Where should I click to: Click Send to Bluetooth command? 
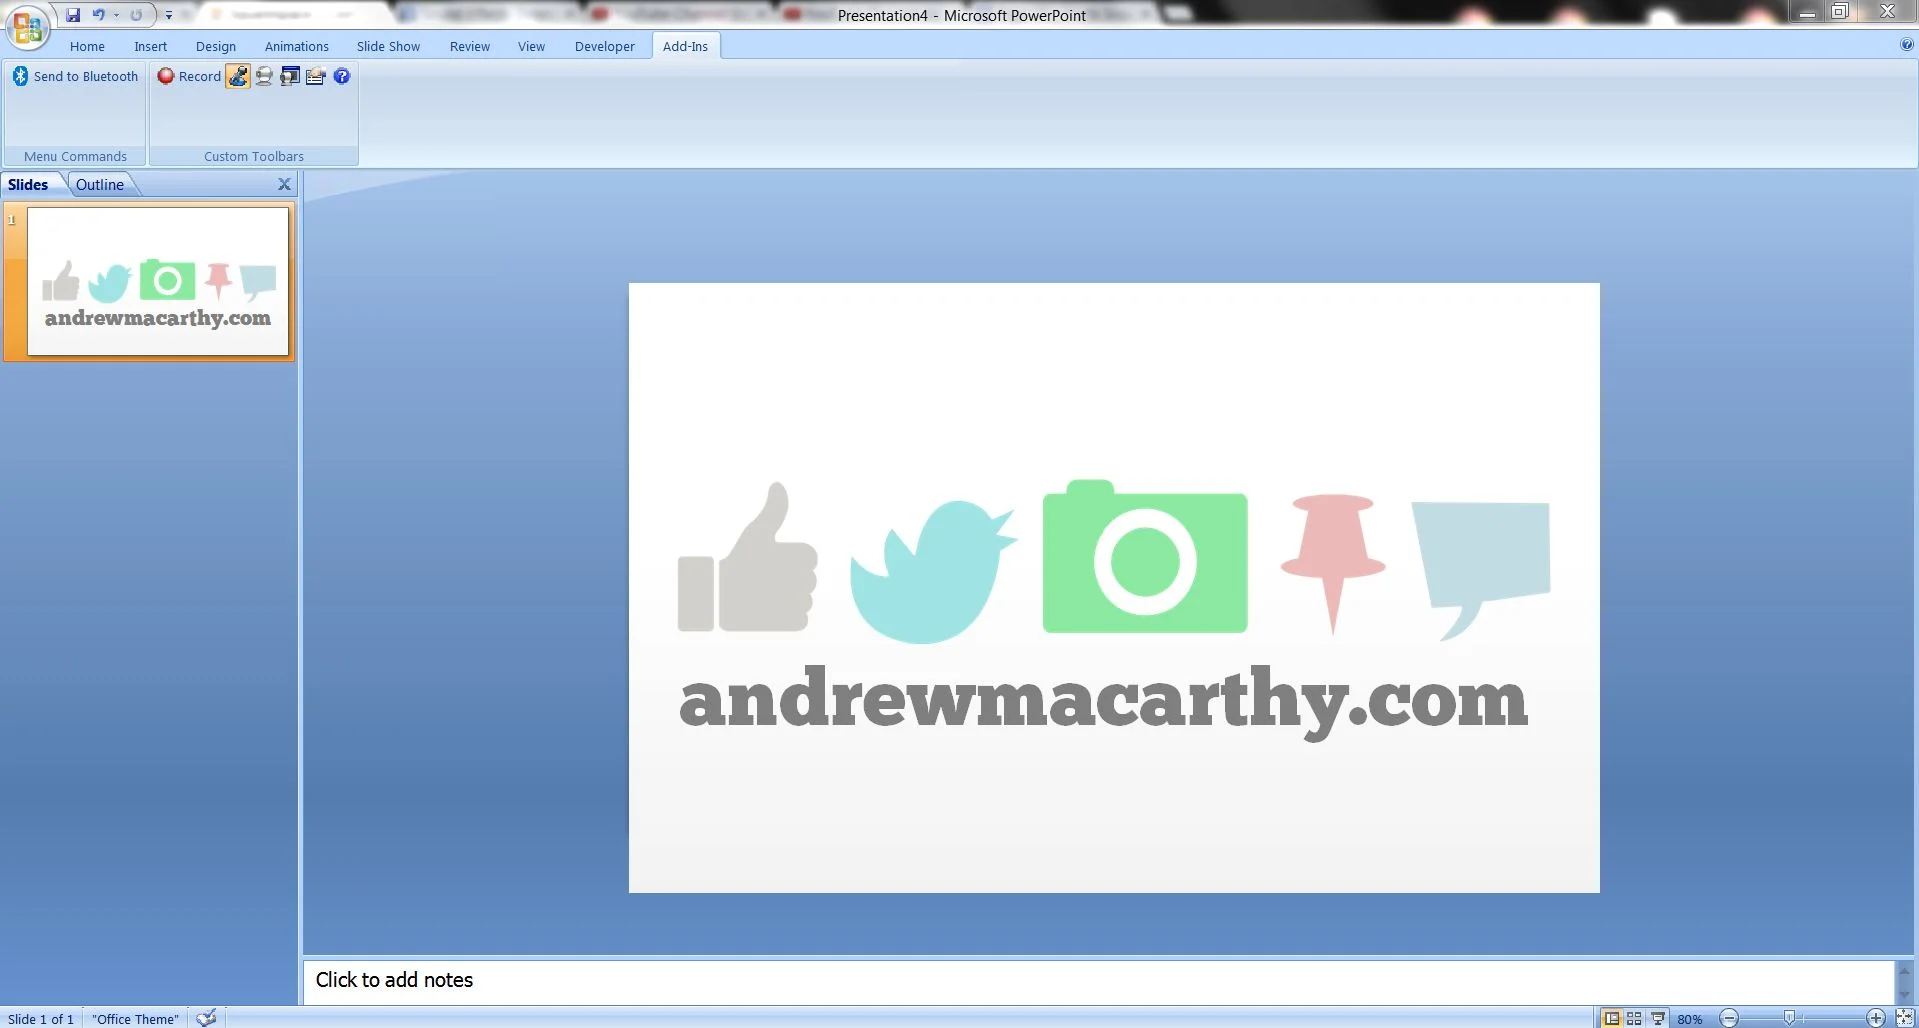coord(76,76)
